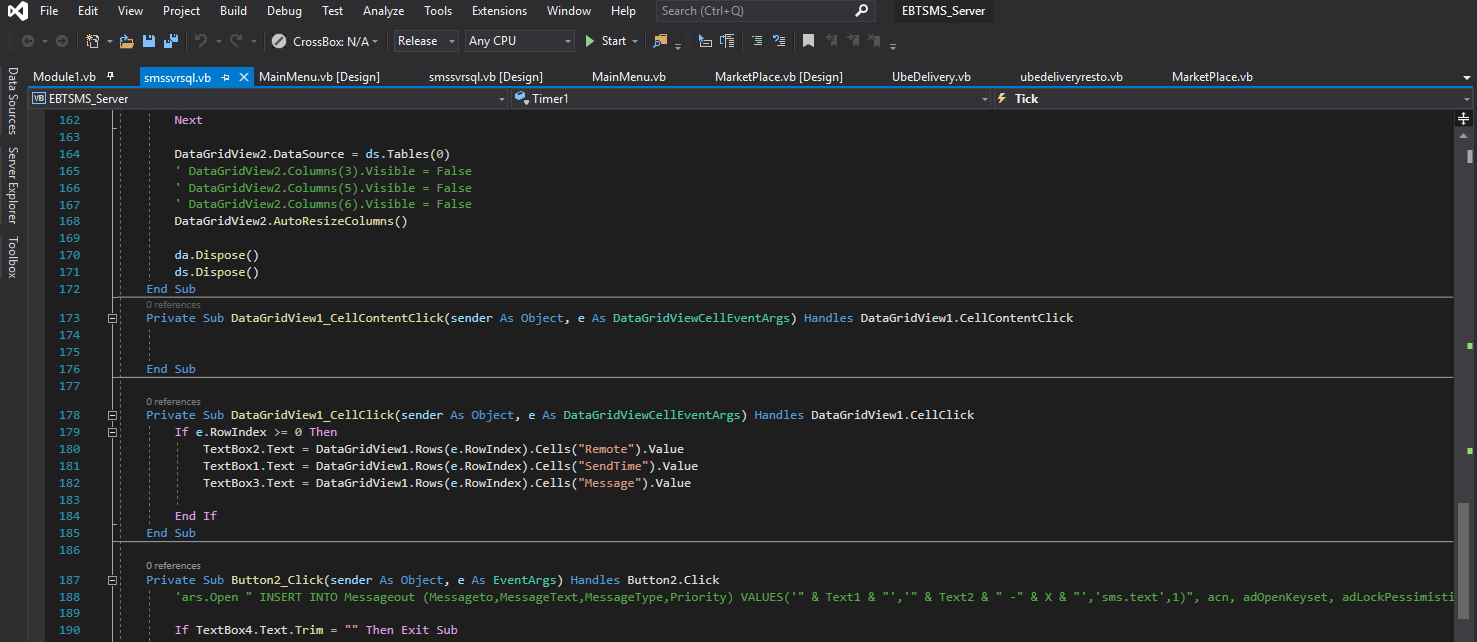1477x642 pixels.
Task: Click the search magnifier icon
Action: tap(862, 11)
